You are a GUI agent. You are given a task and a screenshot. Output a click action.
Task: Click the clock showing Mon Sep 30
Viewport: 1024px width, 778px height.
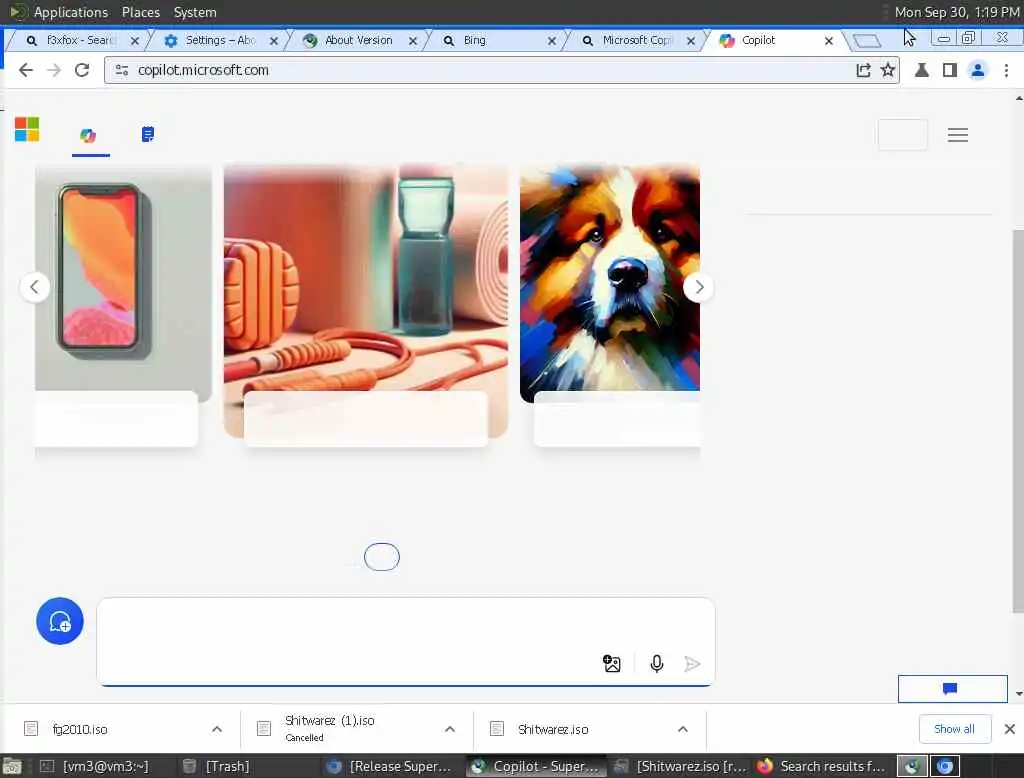[x=957, y=12]
